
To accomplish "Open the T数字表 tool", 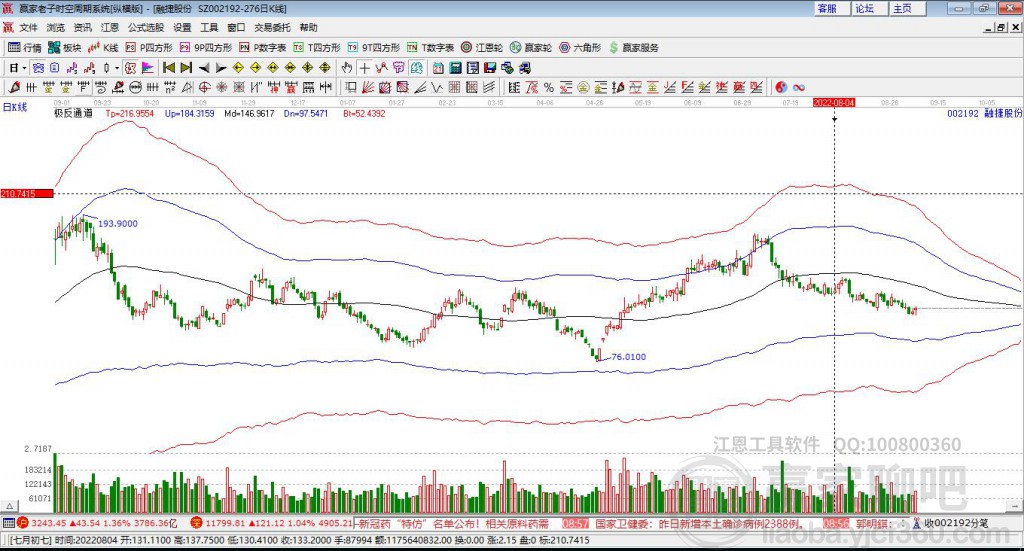I will [430, 48].
